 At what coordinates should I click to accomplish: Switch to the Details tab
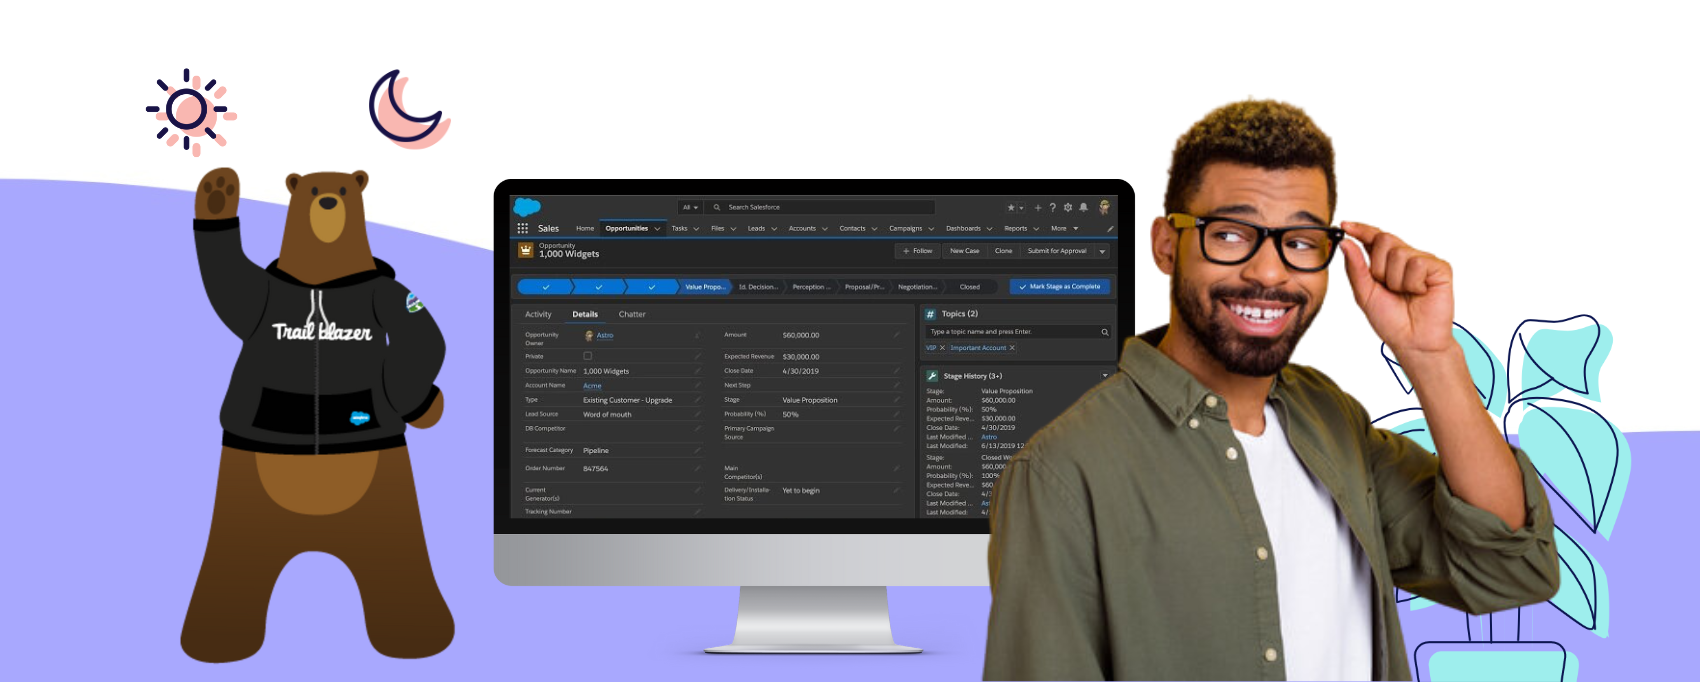pyautogui.click(x=585, y=314)
